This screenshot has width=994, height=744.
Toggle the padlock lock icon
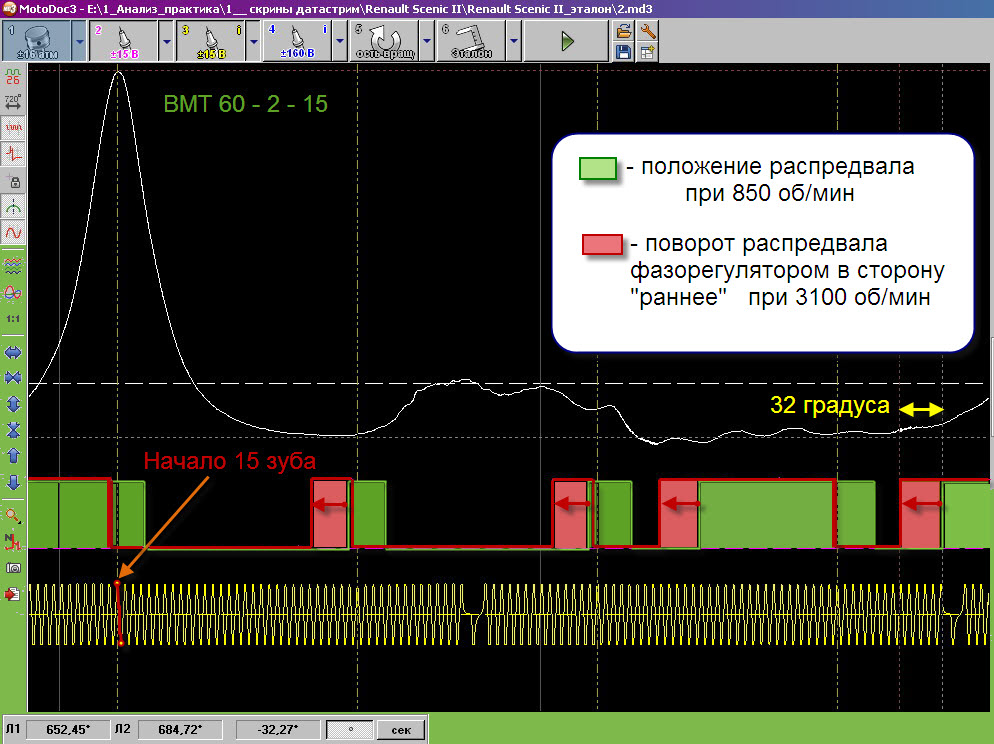click(13, 182)
